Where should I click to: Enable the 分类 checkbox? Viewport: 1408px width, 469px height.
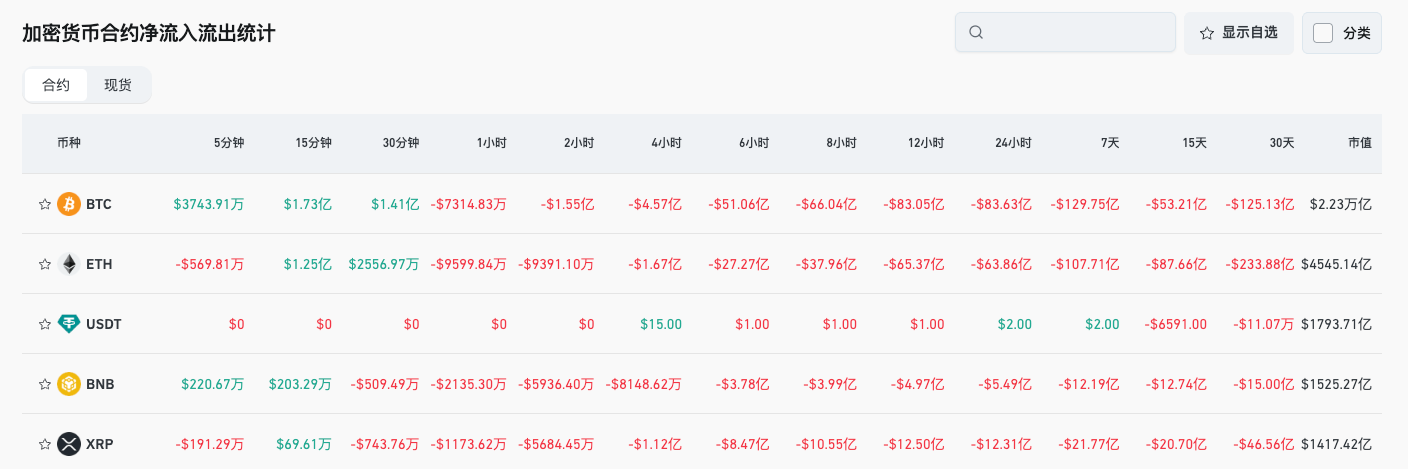(1323, 33)
